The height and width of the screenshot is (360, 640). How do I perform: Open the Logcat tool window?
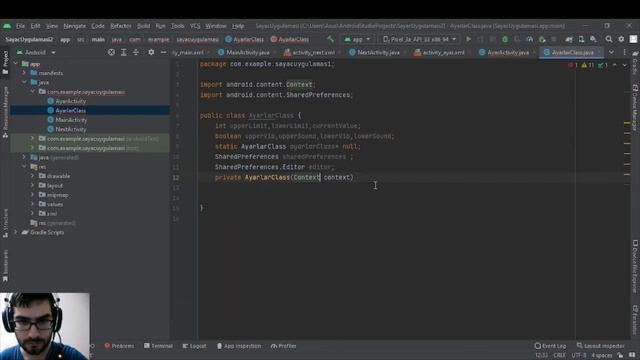(x=194, y=346)
